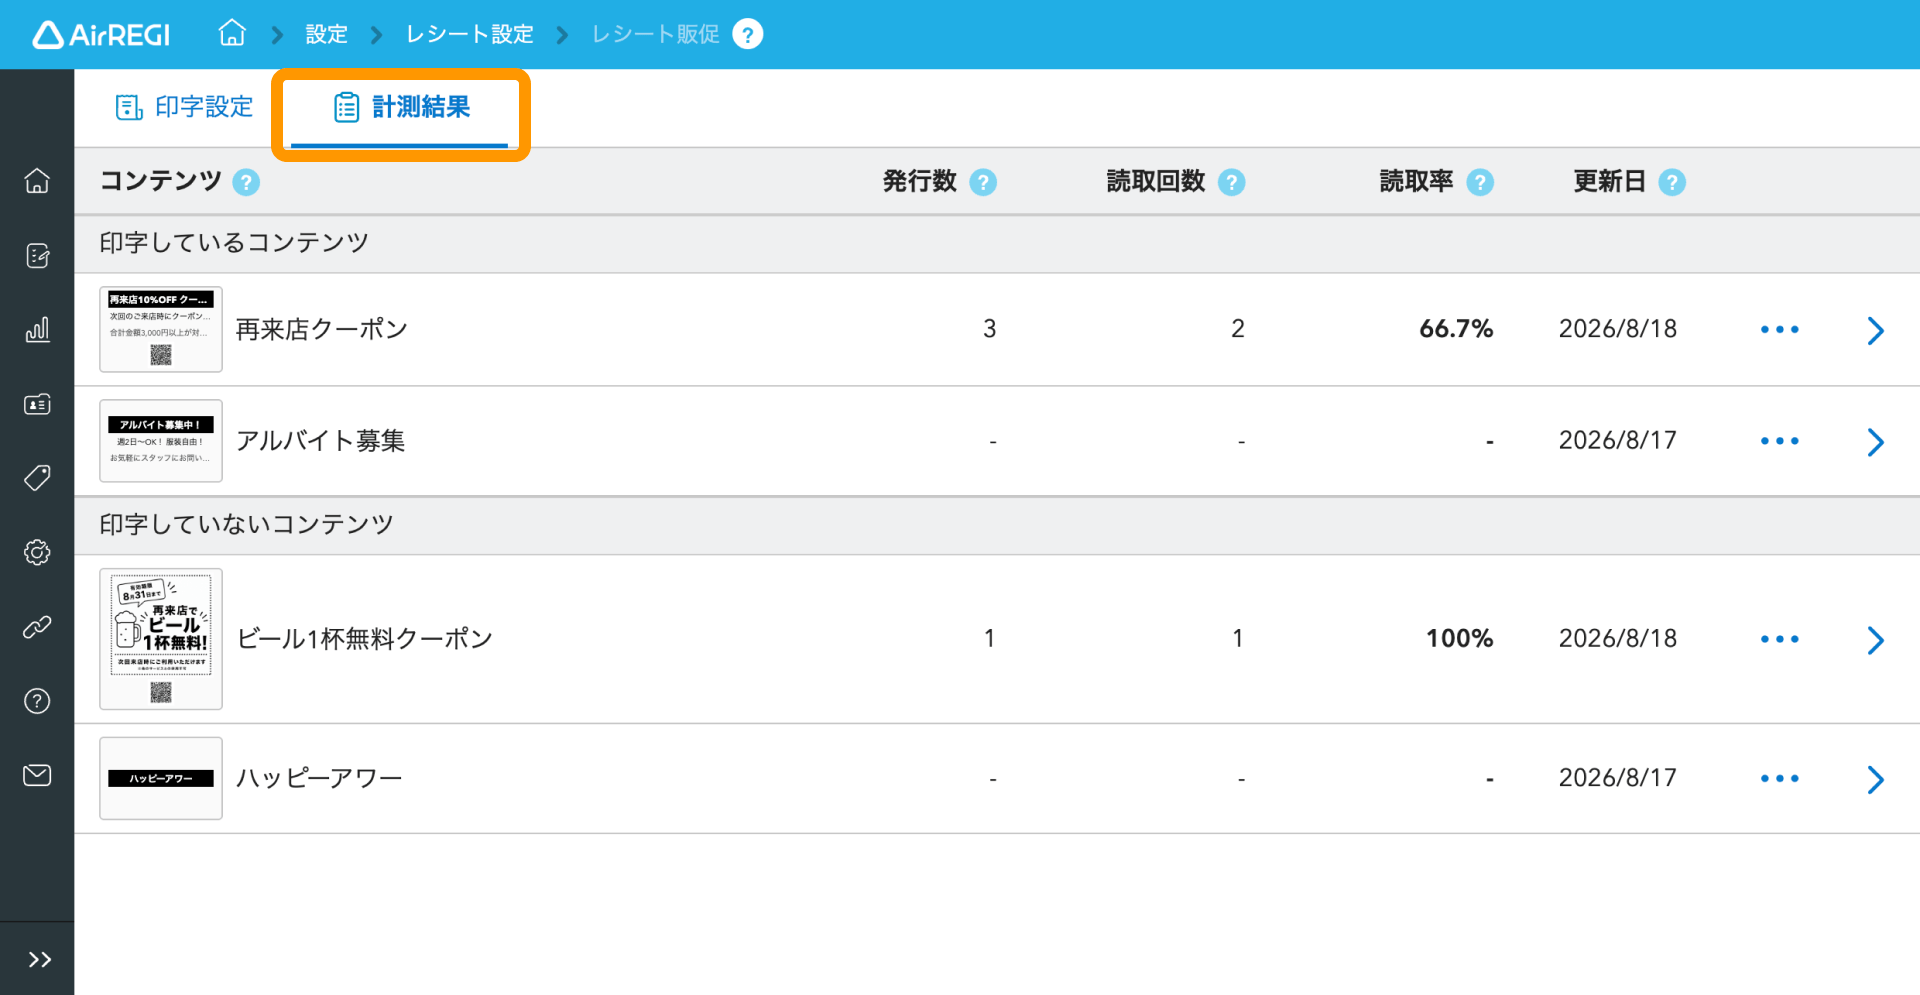Open sidebar link chain icon

pyautogui.click(x=37, y=627)
